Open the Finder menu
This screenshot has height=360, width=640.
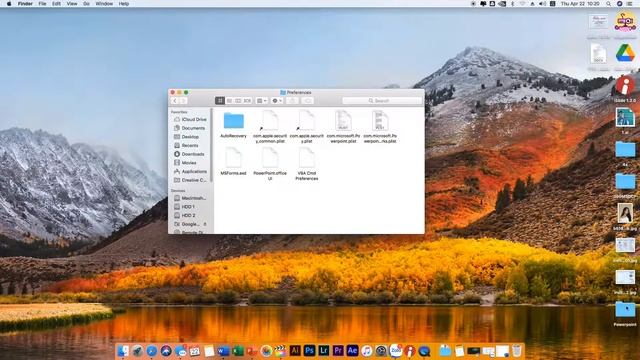coord(25,4)
